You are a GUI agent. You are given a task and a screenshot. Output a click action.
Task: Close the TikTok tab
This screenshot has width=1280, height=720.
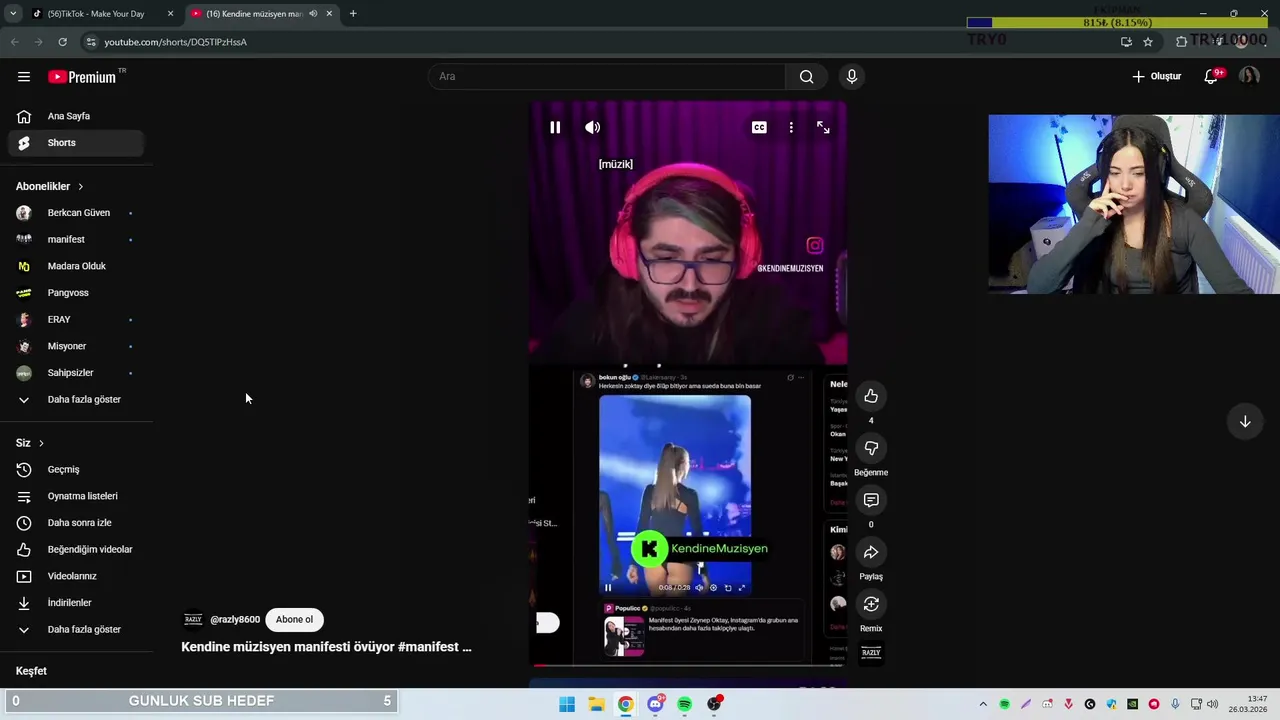click(170, 14)
